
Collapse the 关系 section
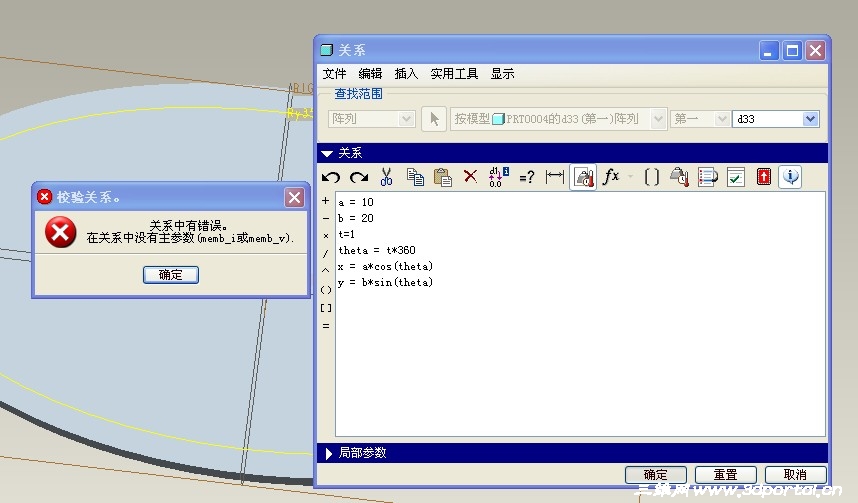(327, 153)
